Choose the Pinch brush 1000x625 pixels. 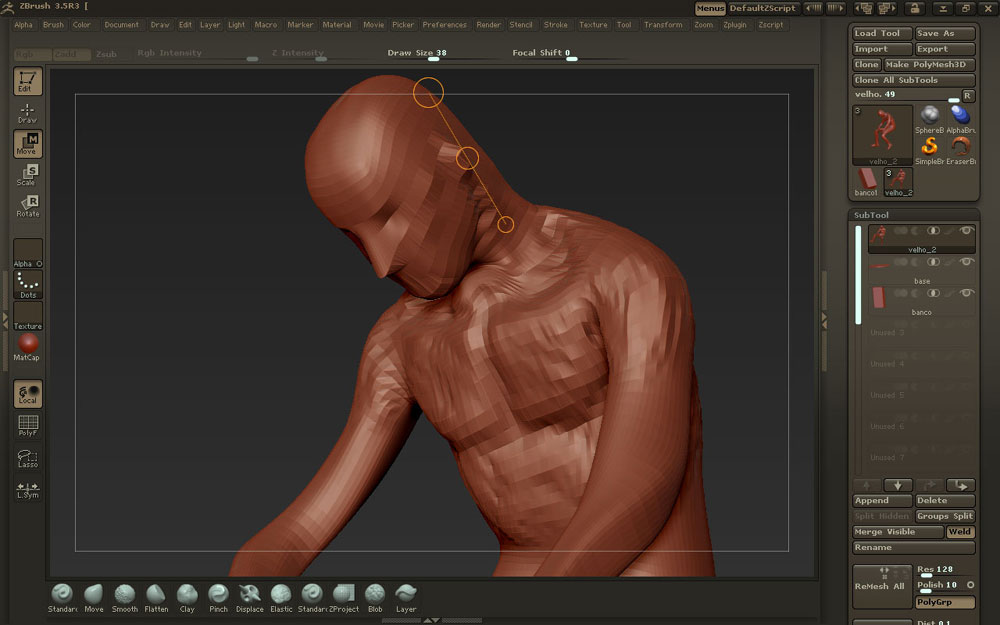[218, 596]
